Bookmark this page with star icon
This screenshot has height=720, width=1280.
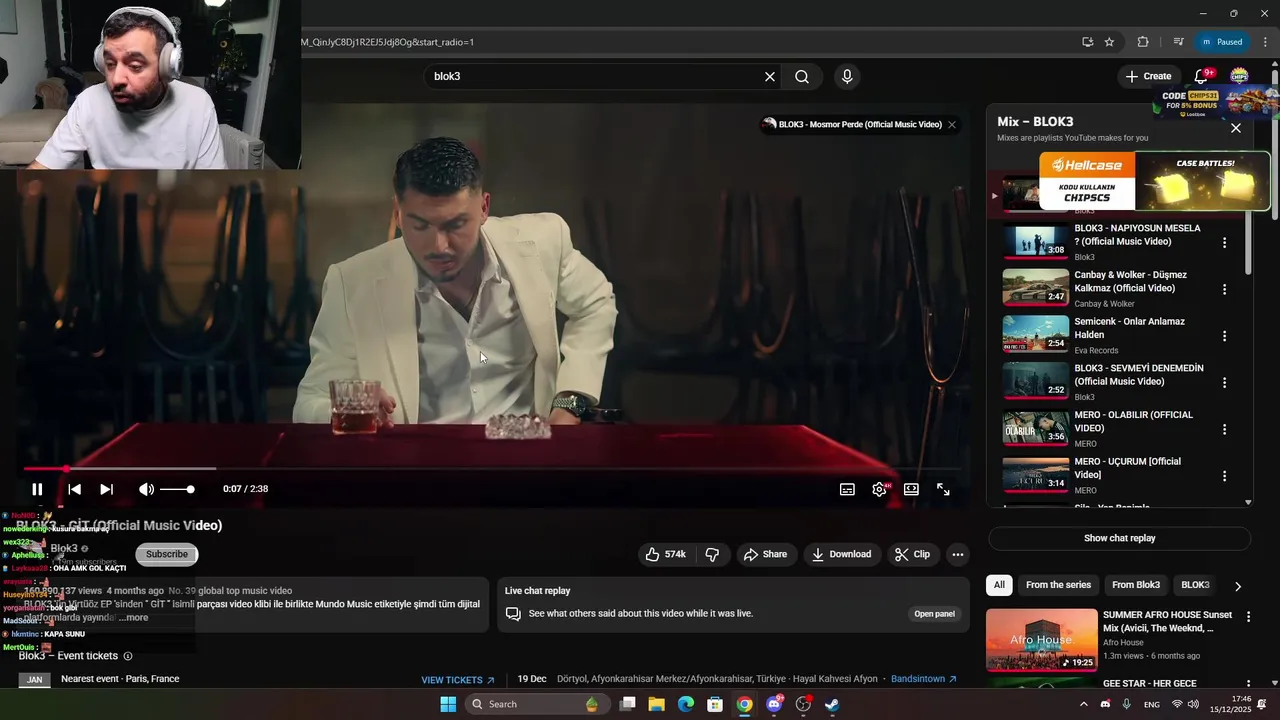point(1109,42)
